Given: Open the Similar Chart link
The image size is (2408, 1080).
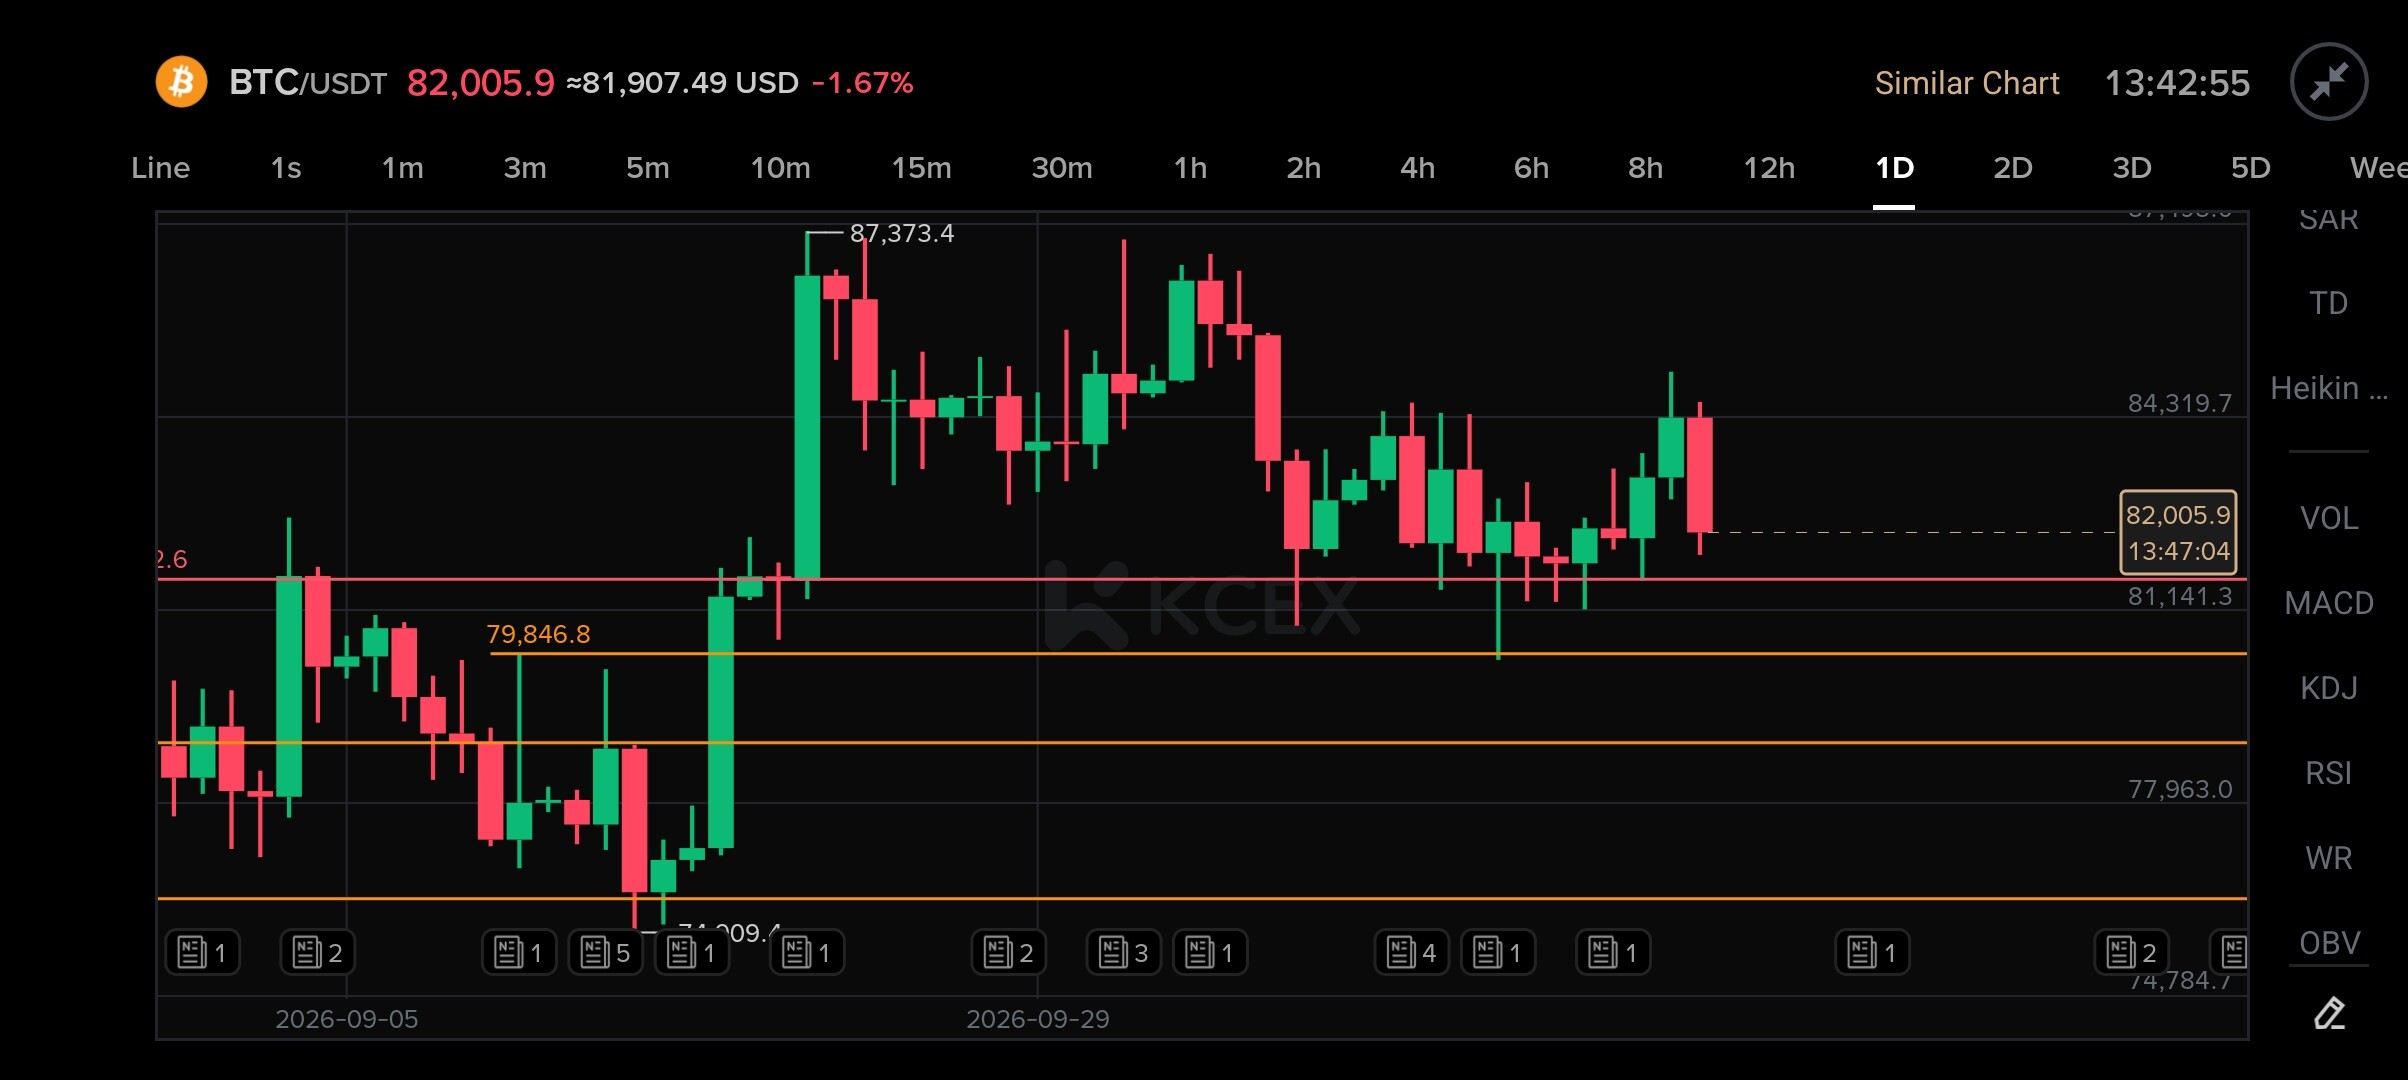Looking at the screenshot, I should [x=1966, y=83].
